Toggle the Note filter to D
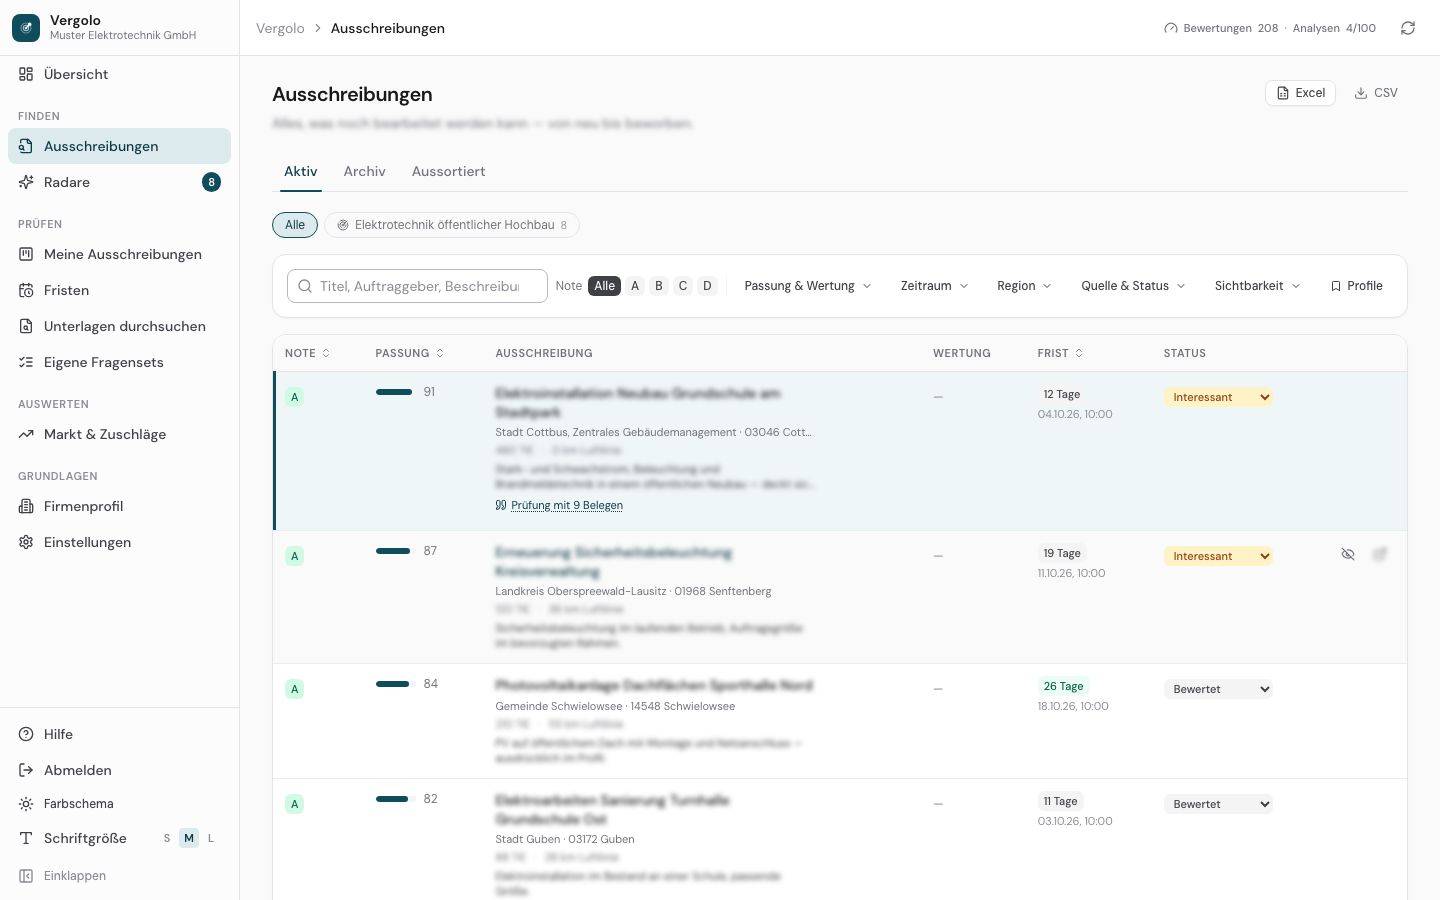Screen dimensions: 1440x900 coord(707,286)
